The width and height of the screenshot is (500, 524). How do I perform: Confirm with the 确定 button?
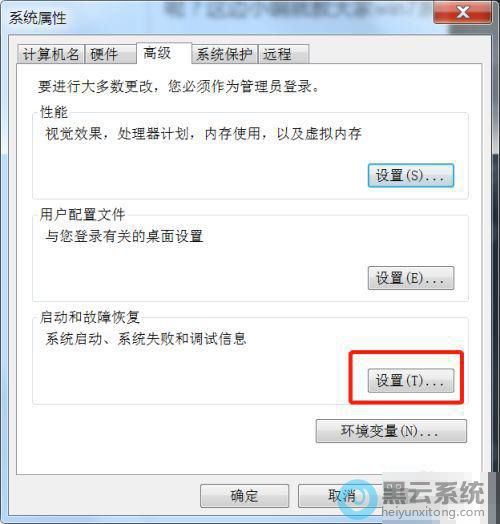(x=245, y=496)
